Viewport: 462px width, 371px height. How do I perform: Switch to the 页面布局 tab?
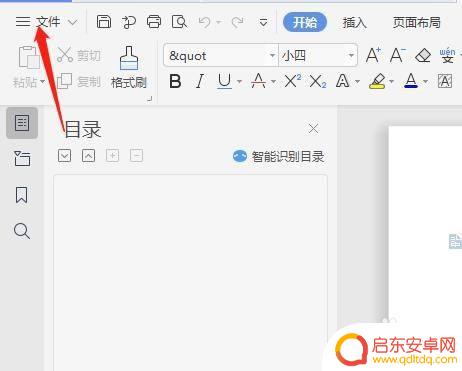[x=416, y=22]
